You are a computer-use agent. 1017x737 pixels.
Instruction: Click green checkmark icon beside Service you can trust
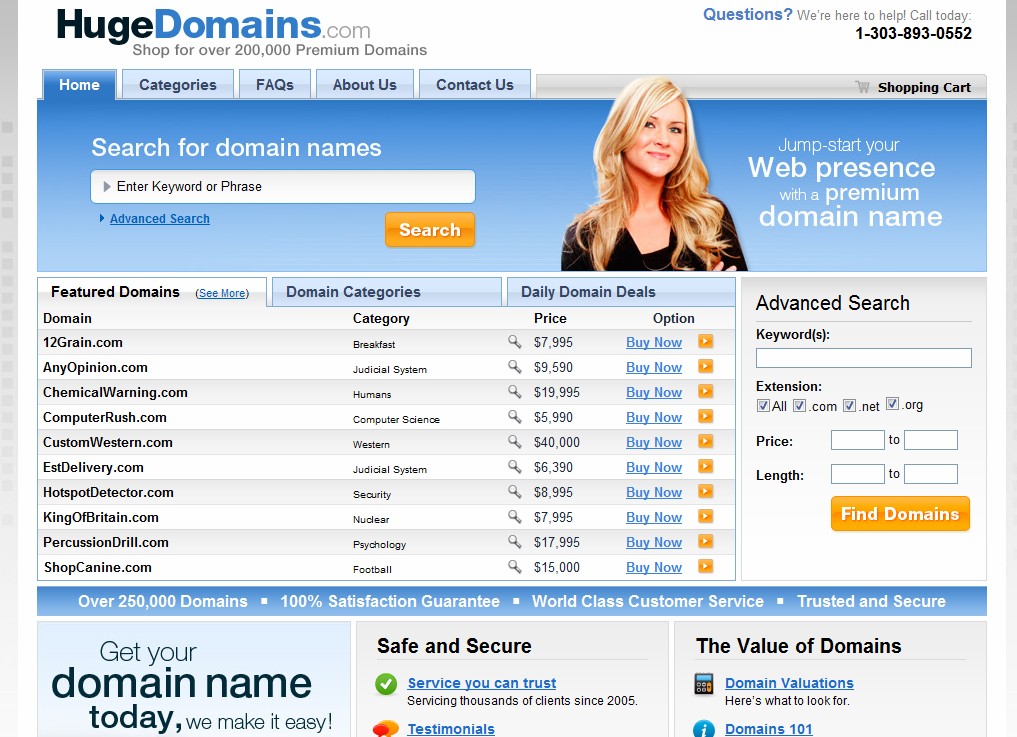pyautogui.click(x=386, y=684)
